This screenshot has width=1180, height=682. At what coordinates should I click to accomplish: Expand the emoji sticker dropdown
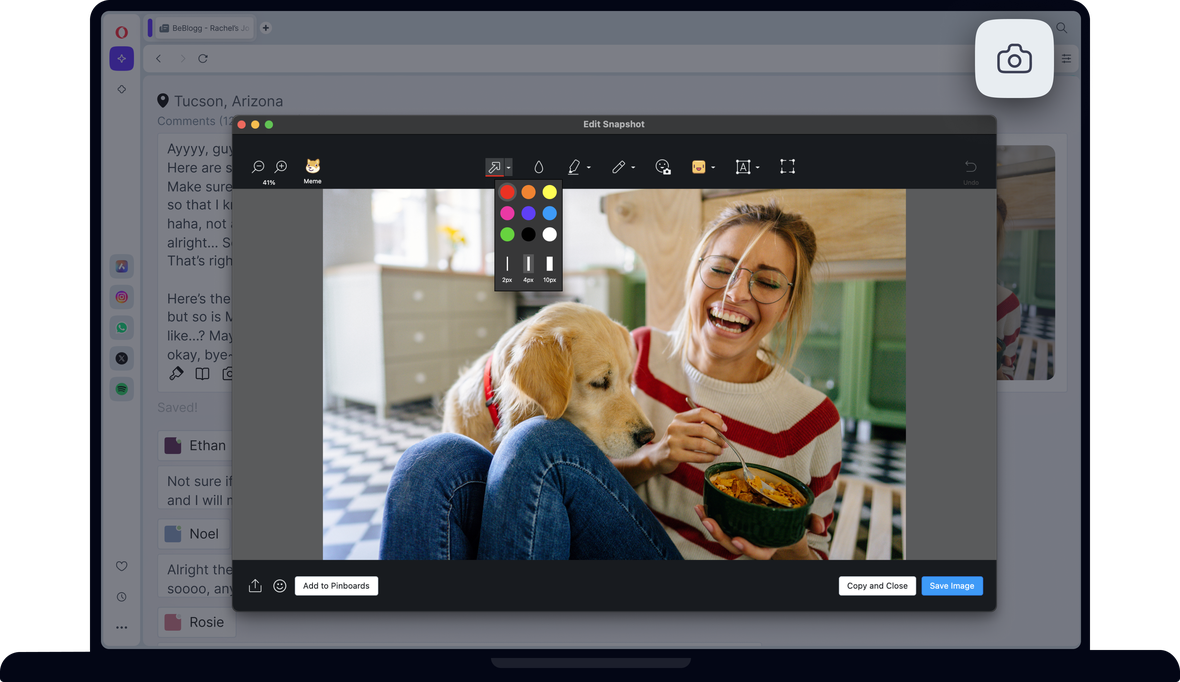713,167
